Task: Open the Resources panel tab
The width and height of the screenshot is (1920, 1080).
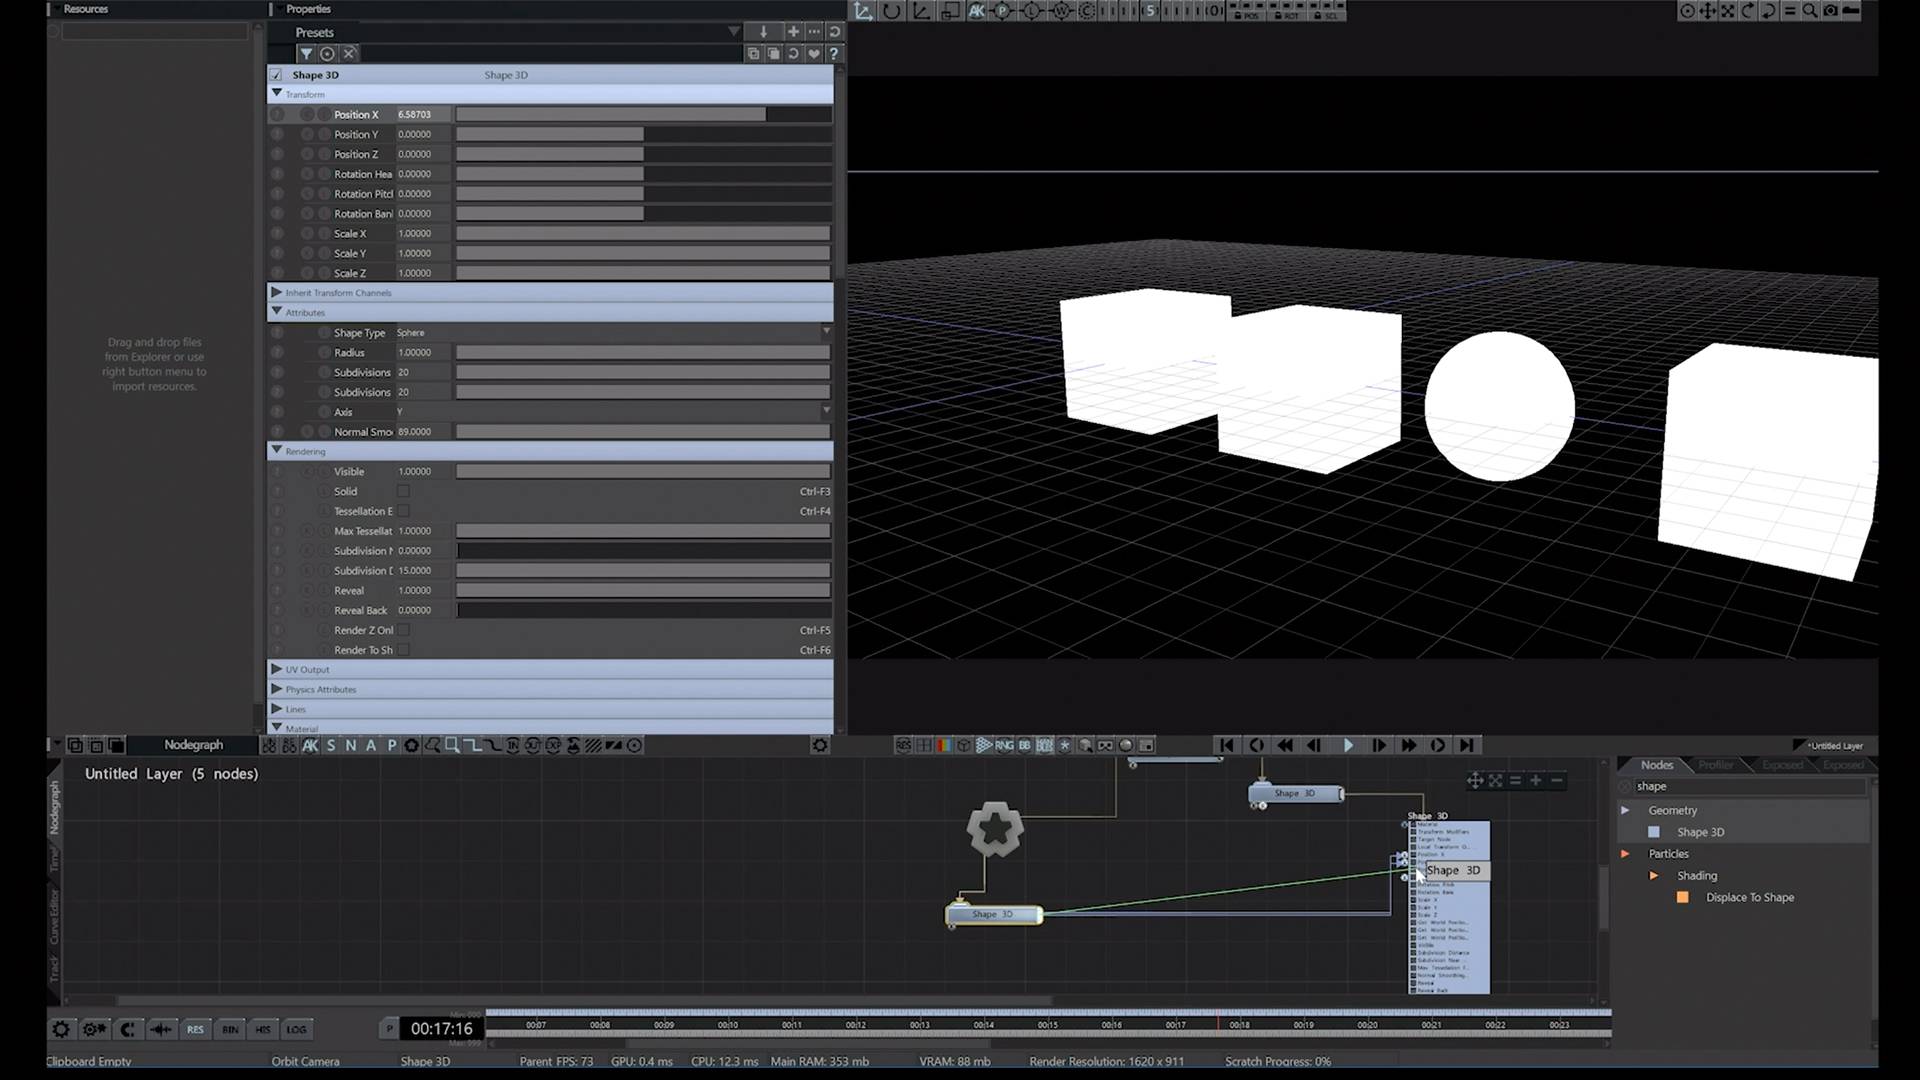Action: [x=86, y=9]
